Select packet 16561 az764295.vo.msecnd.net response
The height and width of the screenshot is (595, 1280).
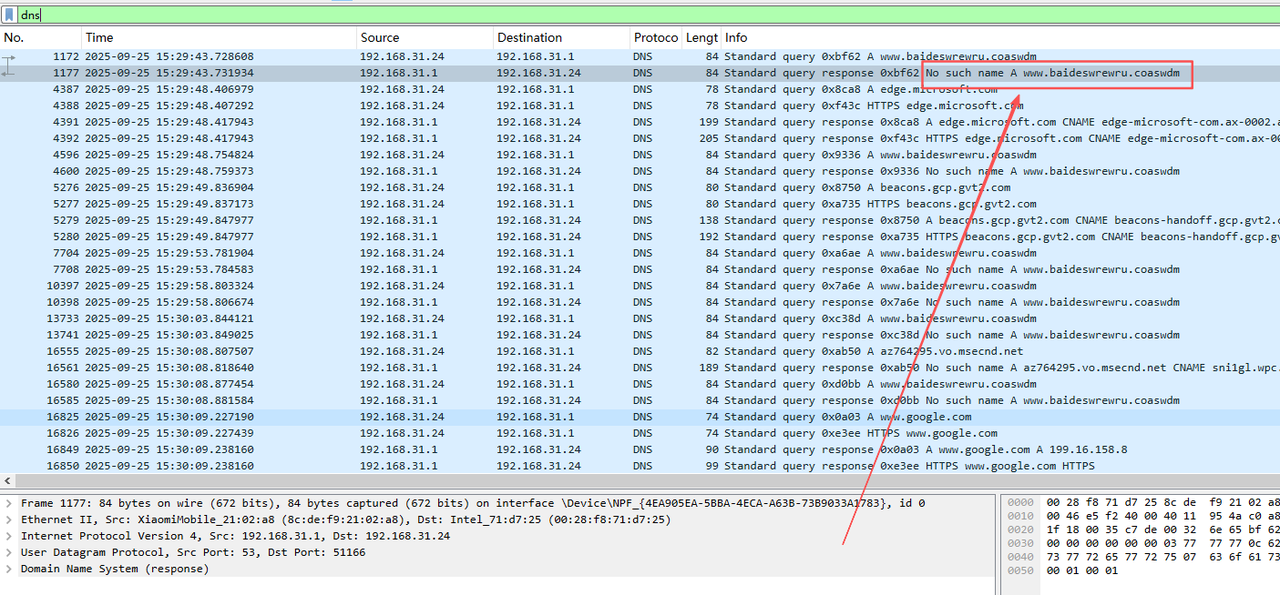tap(400, 368)
